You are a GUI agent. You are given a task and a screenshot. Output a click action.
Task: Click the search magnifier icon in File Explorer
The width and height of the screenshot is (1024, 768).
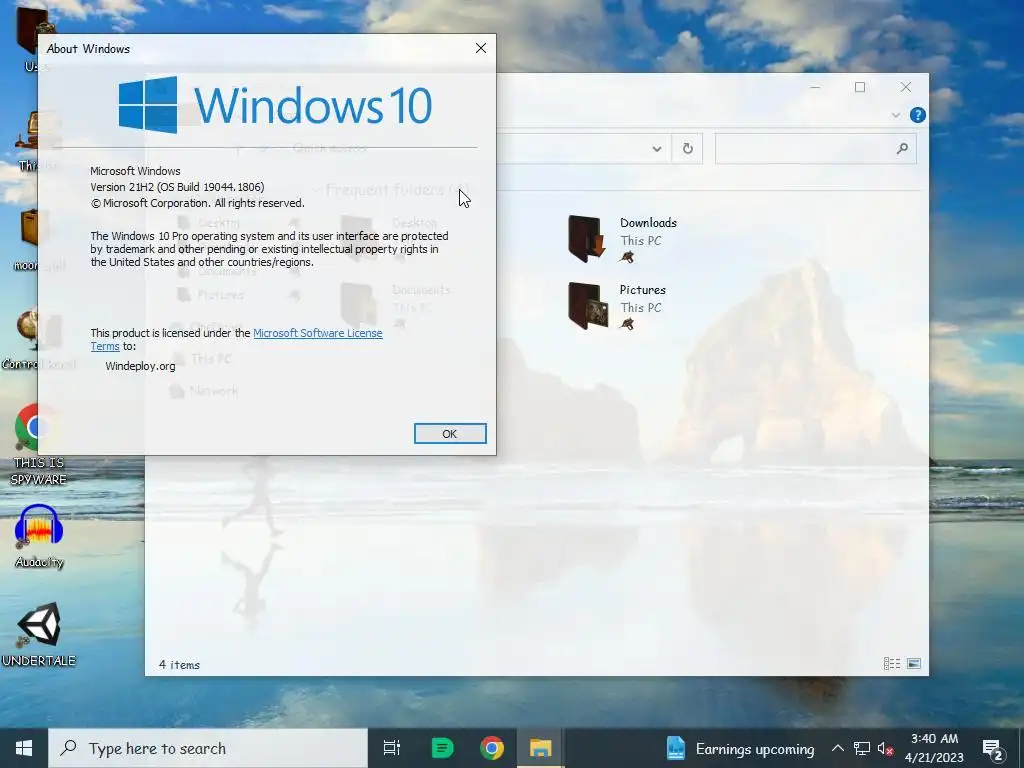click(902, 149)
